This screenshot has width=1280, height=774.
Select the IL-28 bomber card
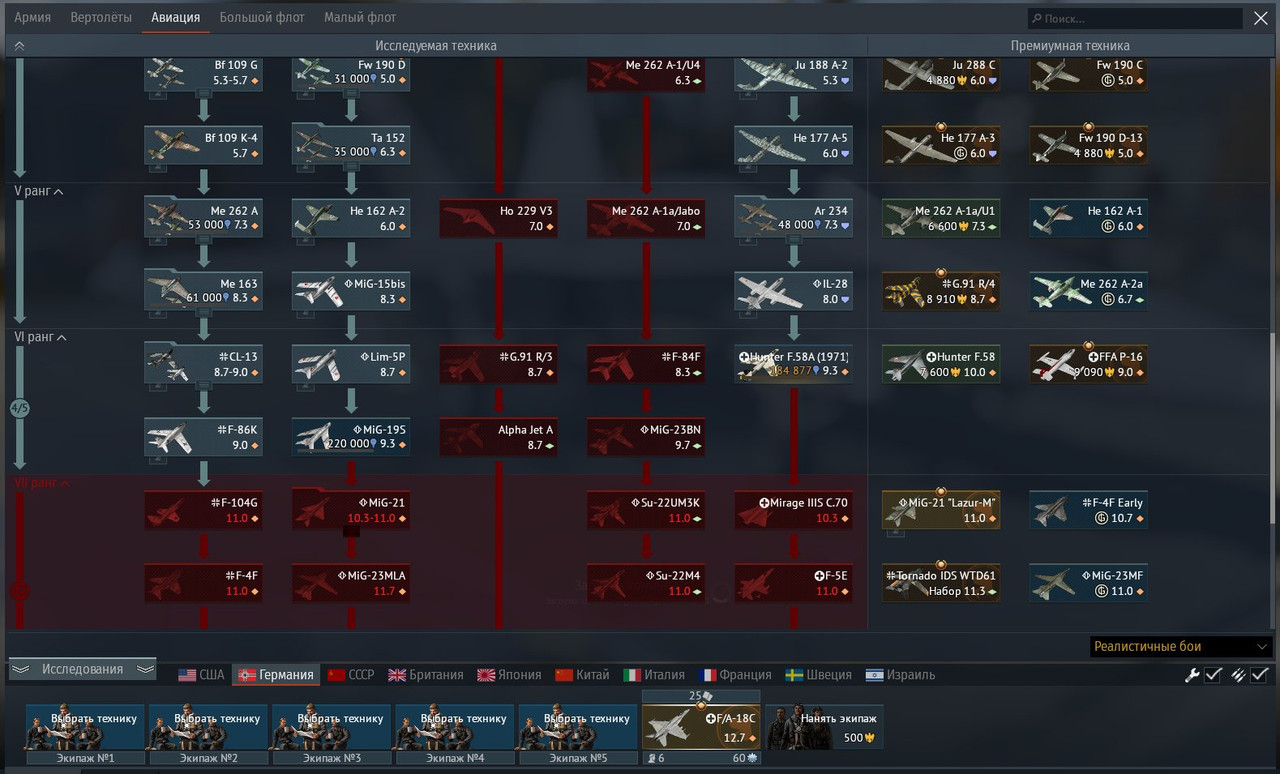794,291
